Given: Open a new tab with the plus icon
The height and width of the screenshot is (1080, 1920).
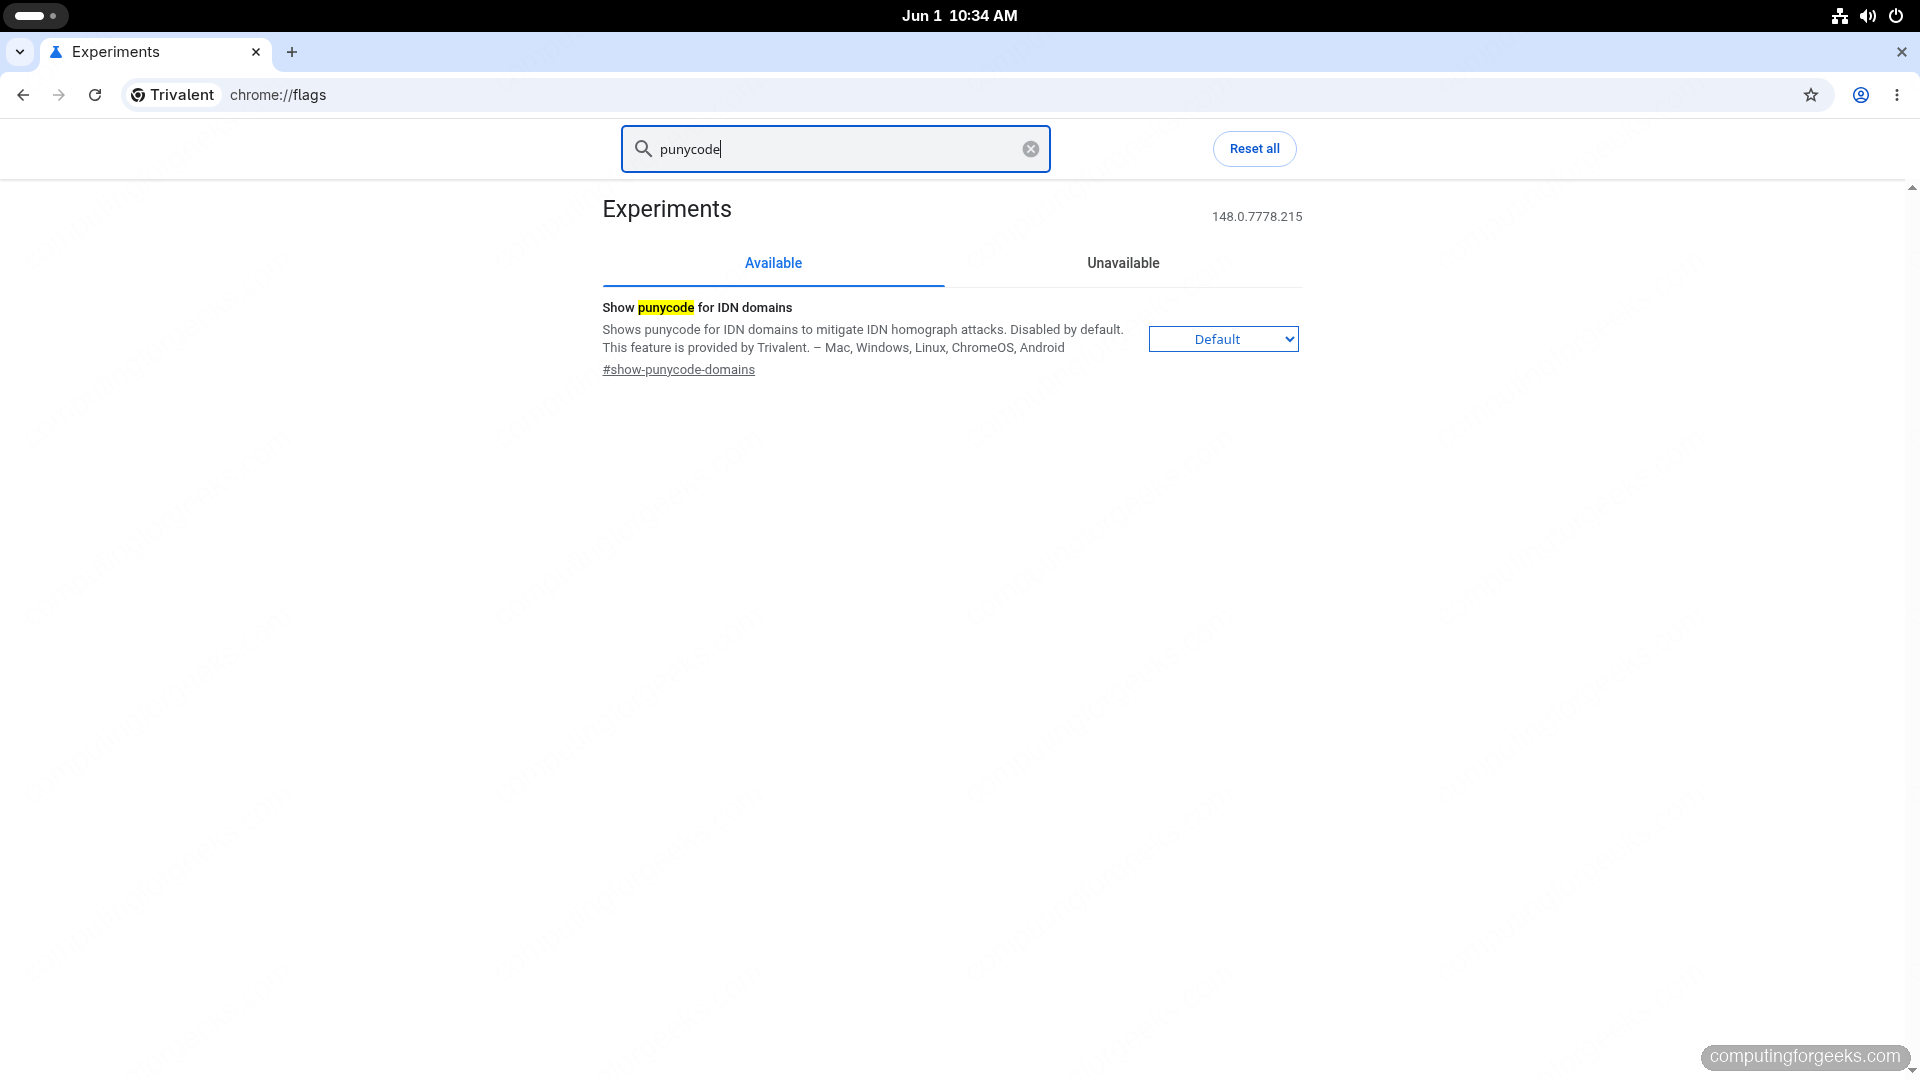Looking at the screenshot, I should [x=292, y=52].
